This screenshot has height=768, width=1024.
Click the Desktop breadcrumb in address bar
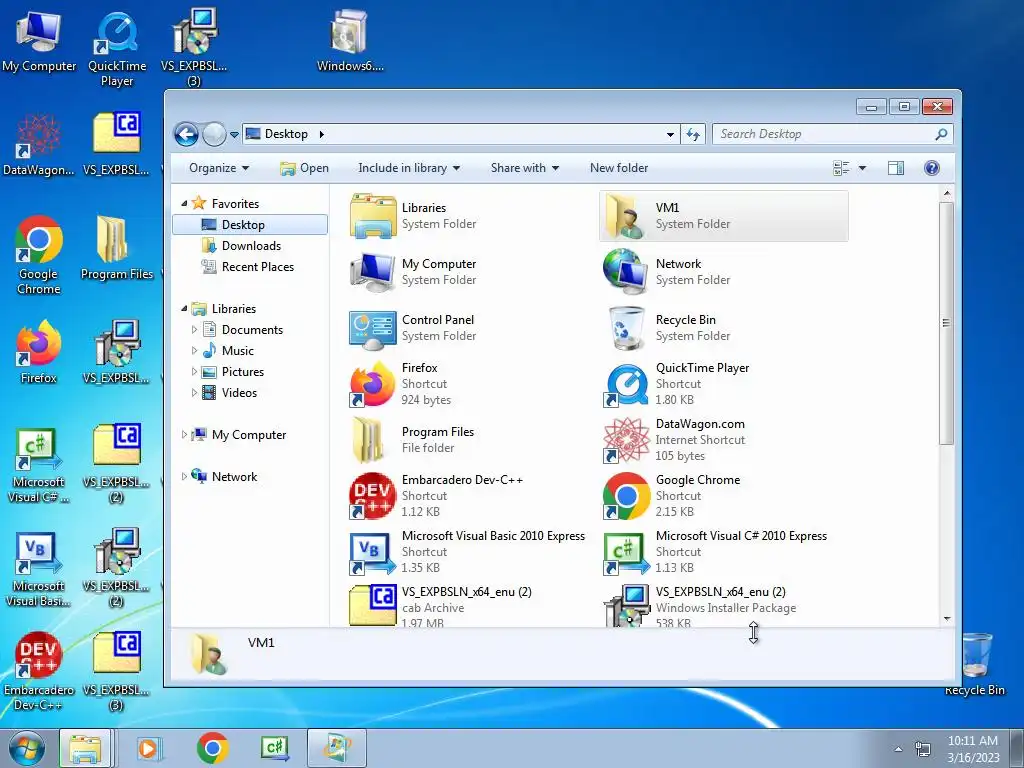coord(286,134)
